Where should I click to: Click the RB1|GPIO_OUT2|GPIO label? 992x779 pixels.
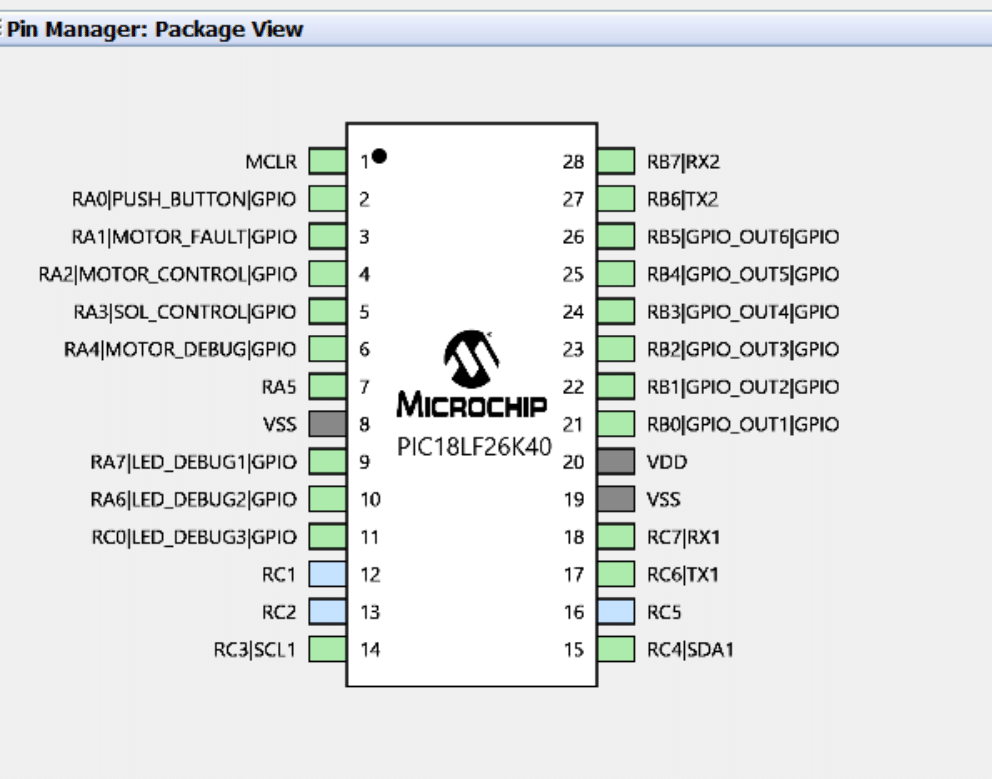743,387
